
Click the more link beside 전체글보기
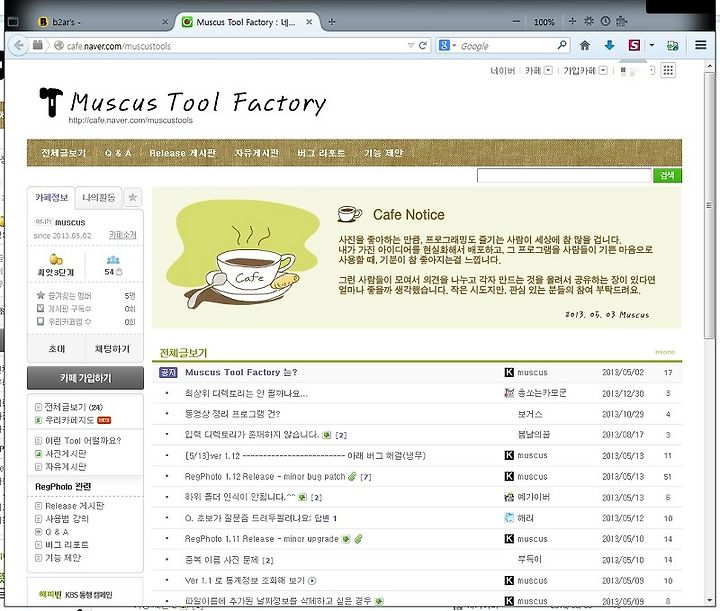pyautogui.click(x=665, y=352)
